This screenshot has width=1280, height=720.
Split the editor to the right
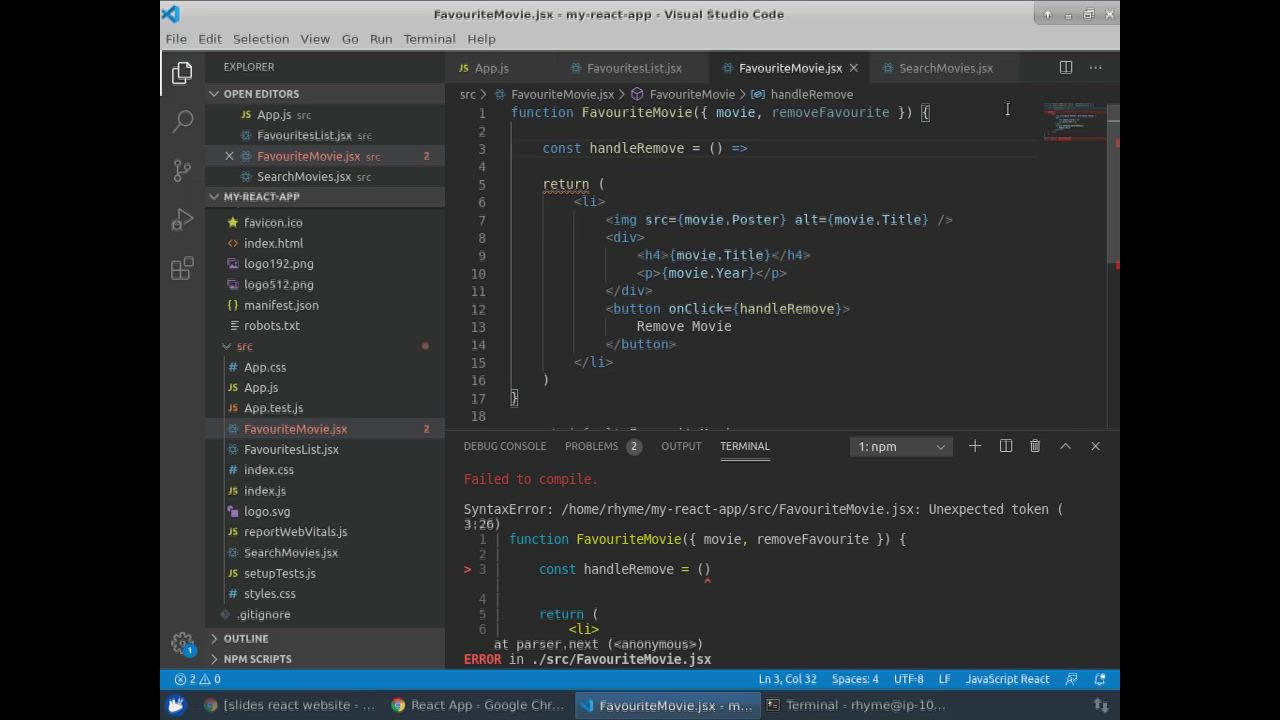pos(1066,68)
